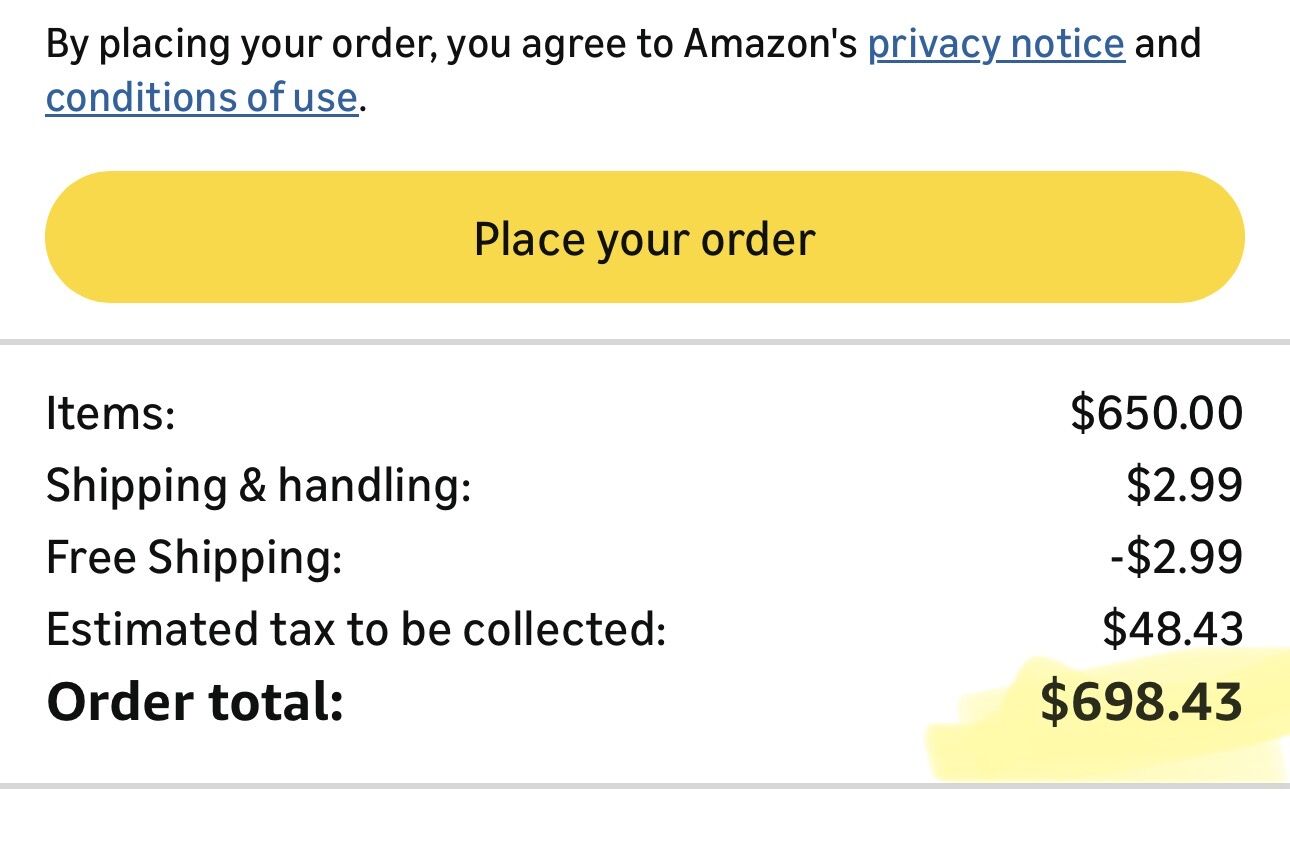This screenshot has width=1290, height=852.
Task: Click Estimated tax to be collected label
Action: pos(355,630)
